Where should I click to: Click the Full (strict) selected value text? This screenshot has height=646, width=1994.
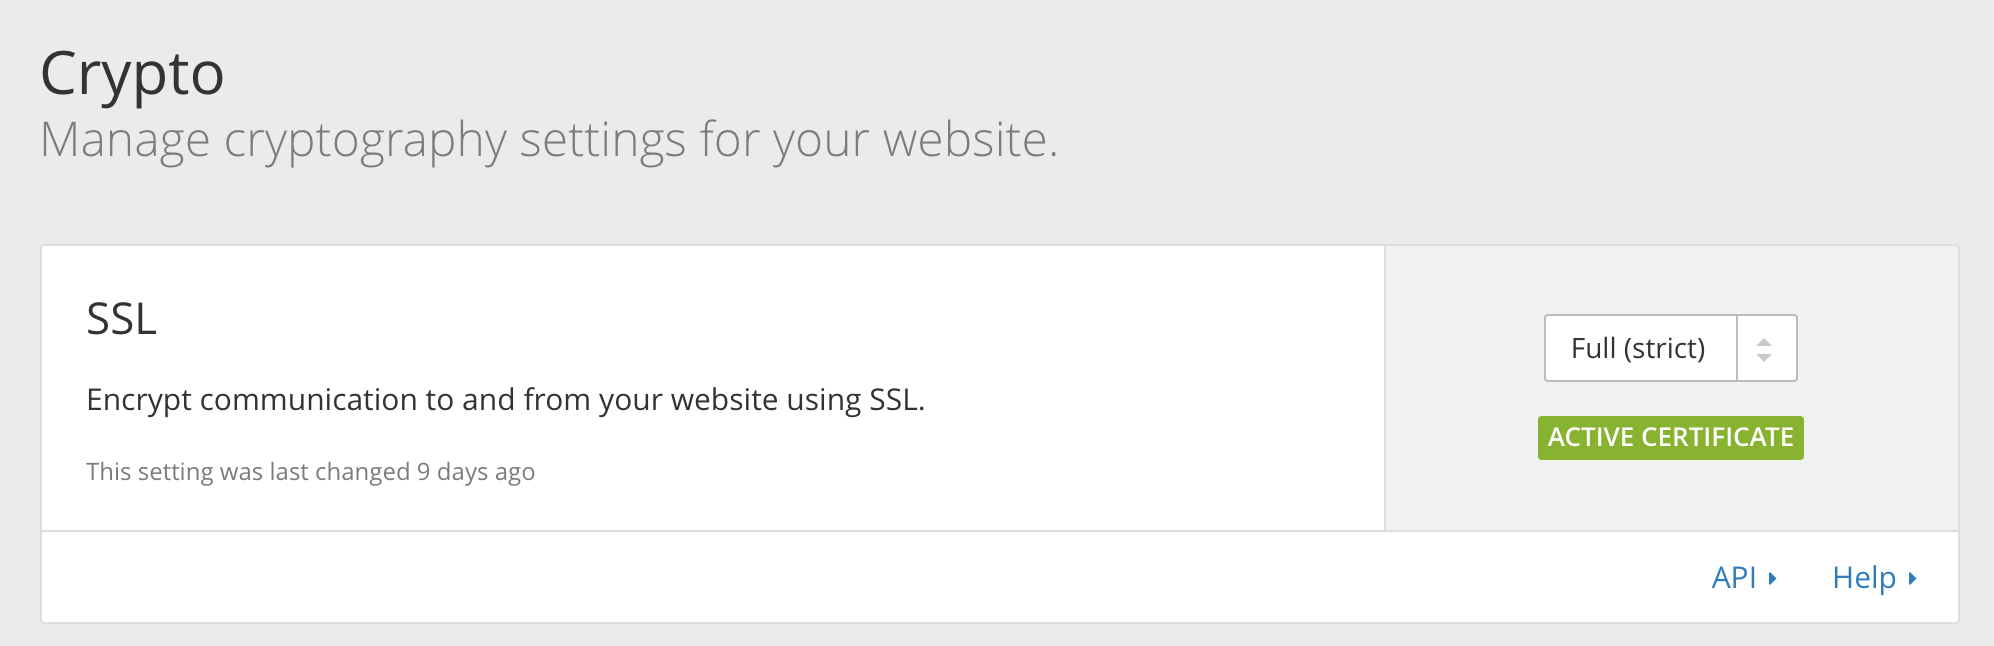tap(1637, 348)
